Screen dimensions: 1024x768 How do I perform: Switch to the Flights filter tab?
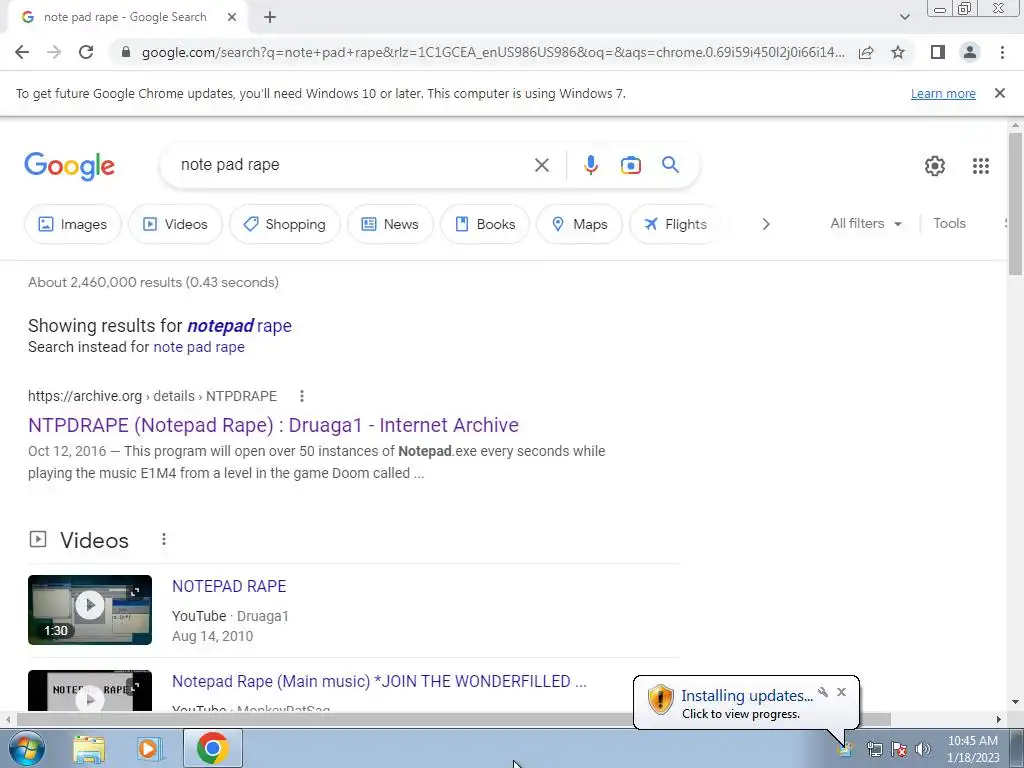click(675, 224)
